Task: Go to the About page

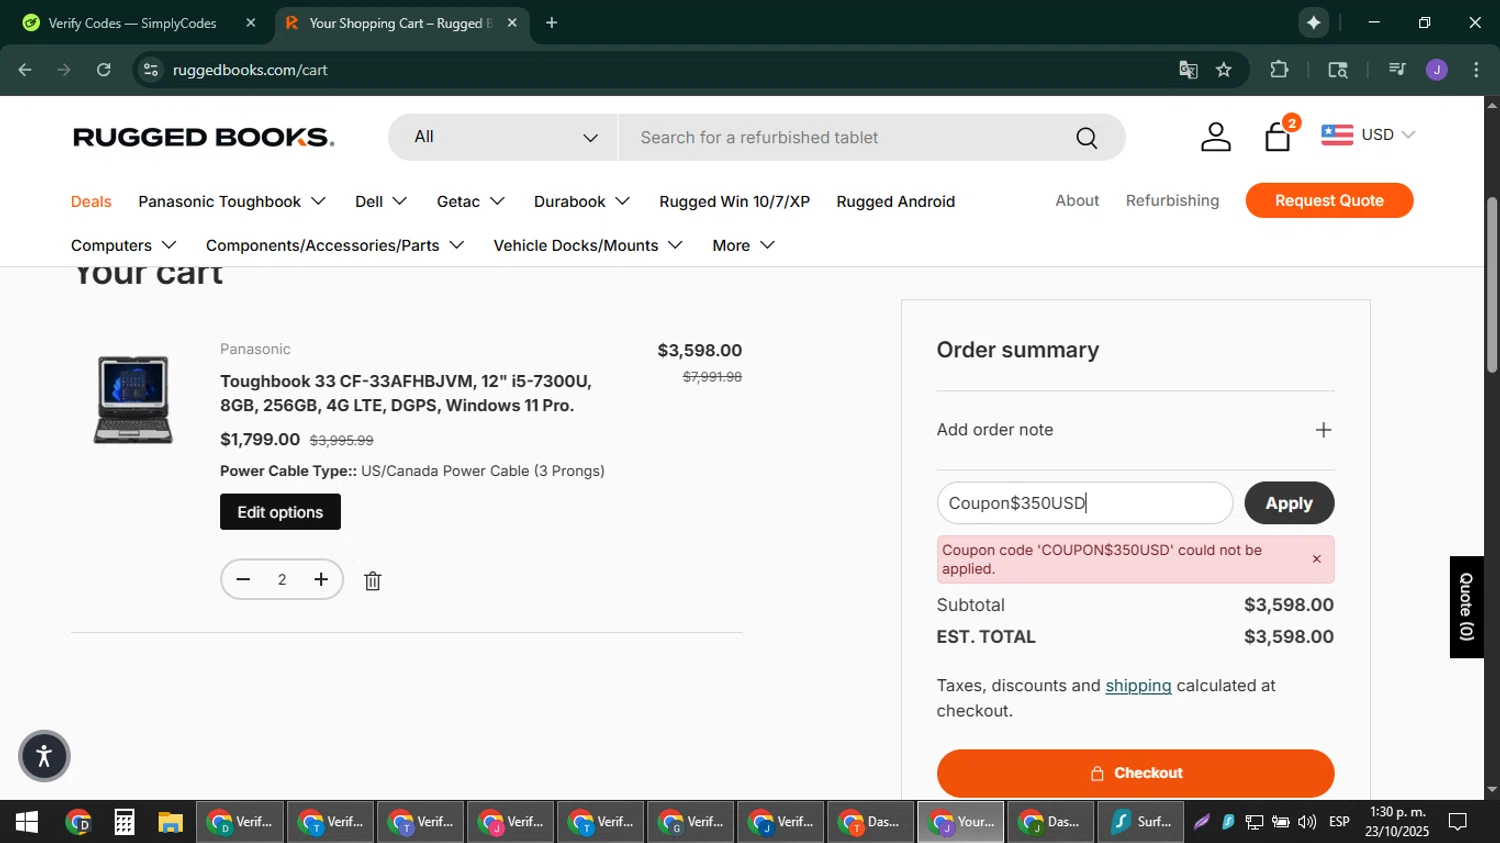Action: (1077, 201)
